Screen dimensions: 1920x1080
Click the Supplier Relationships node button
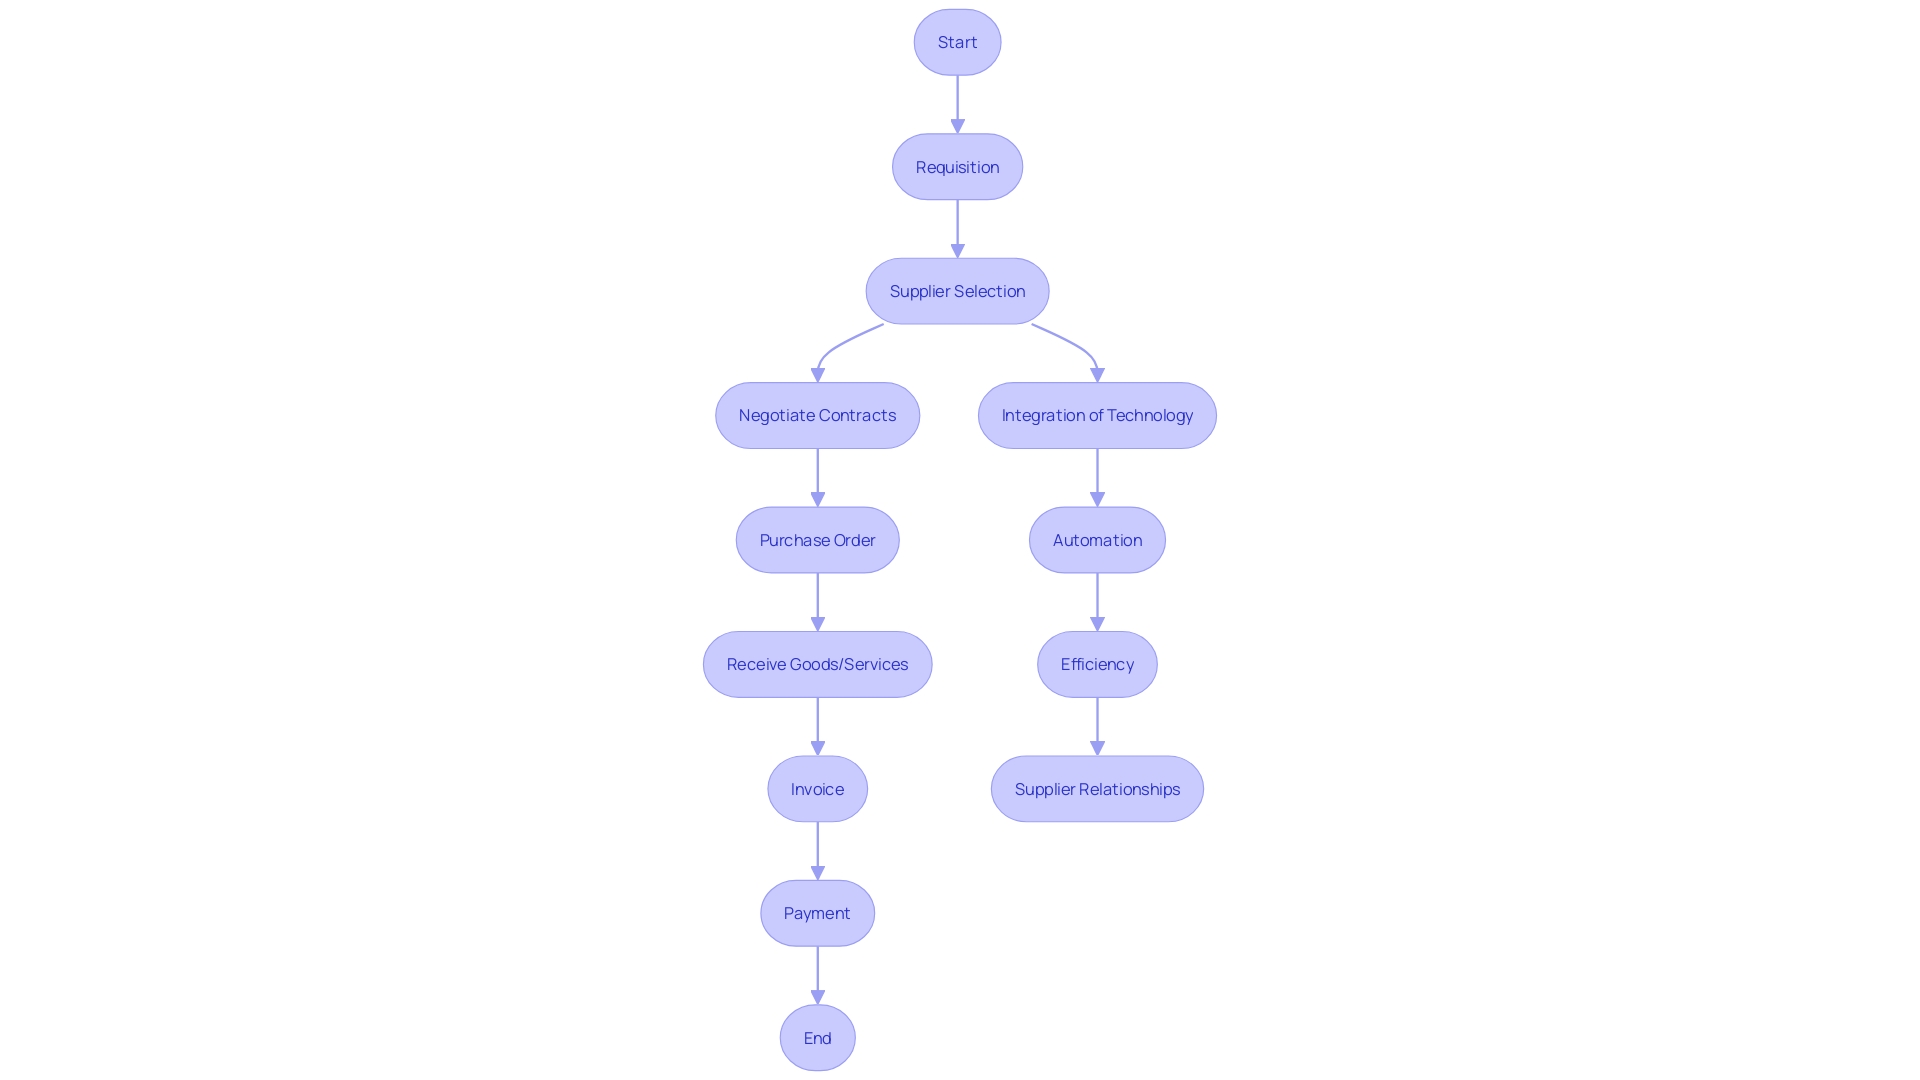[x=1097, y=789]
